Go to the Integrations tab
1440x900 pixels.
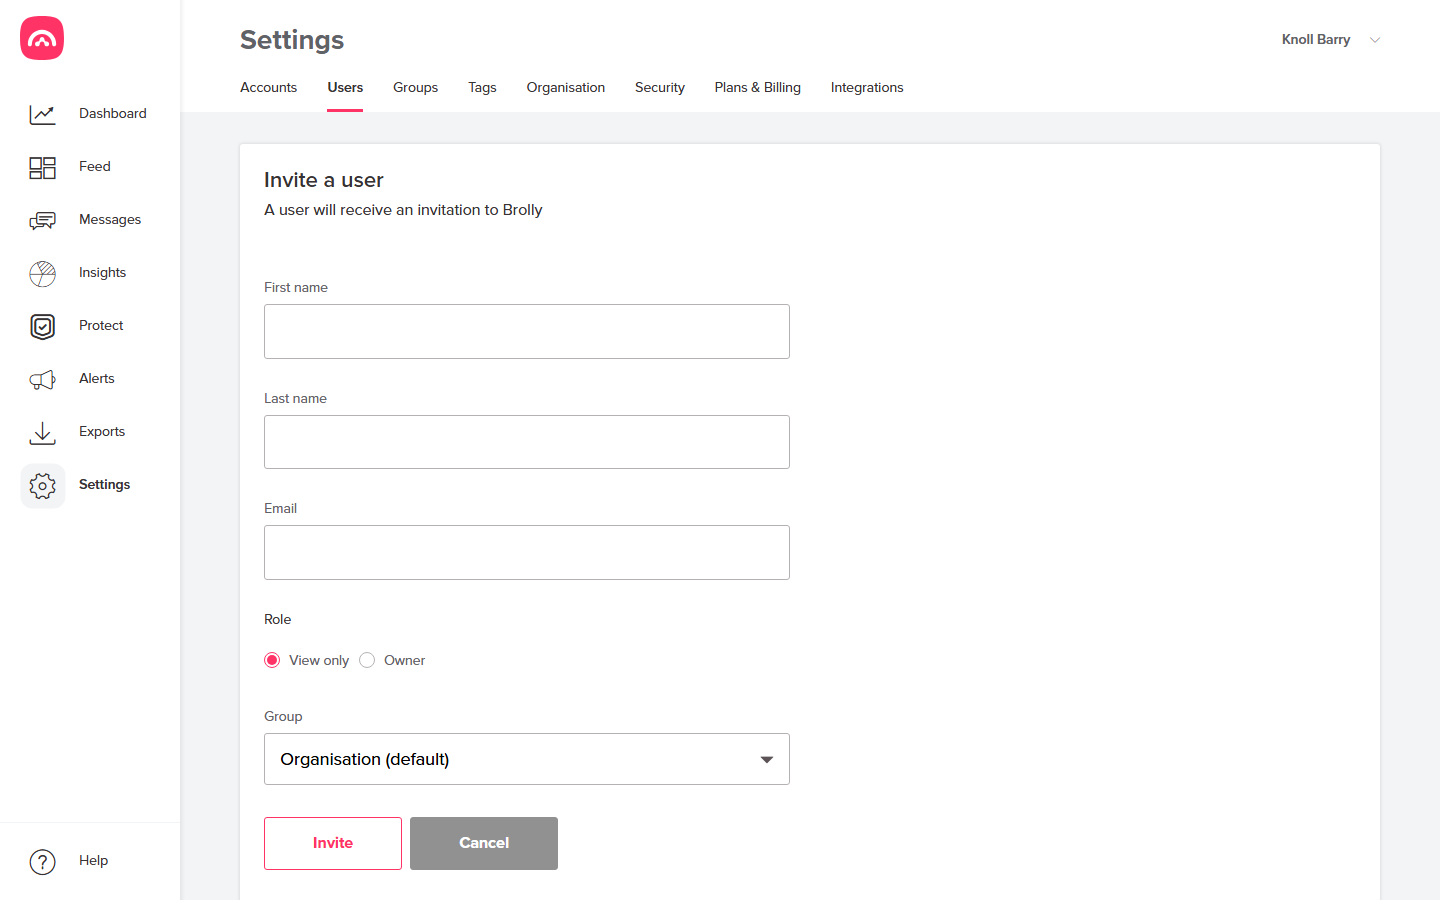[x=867, y=87]
